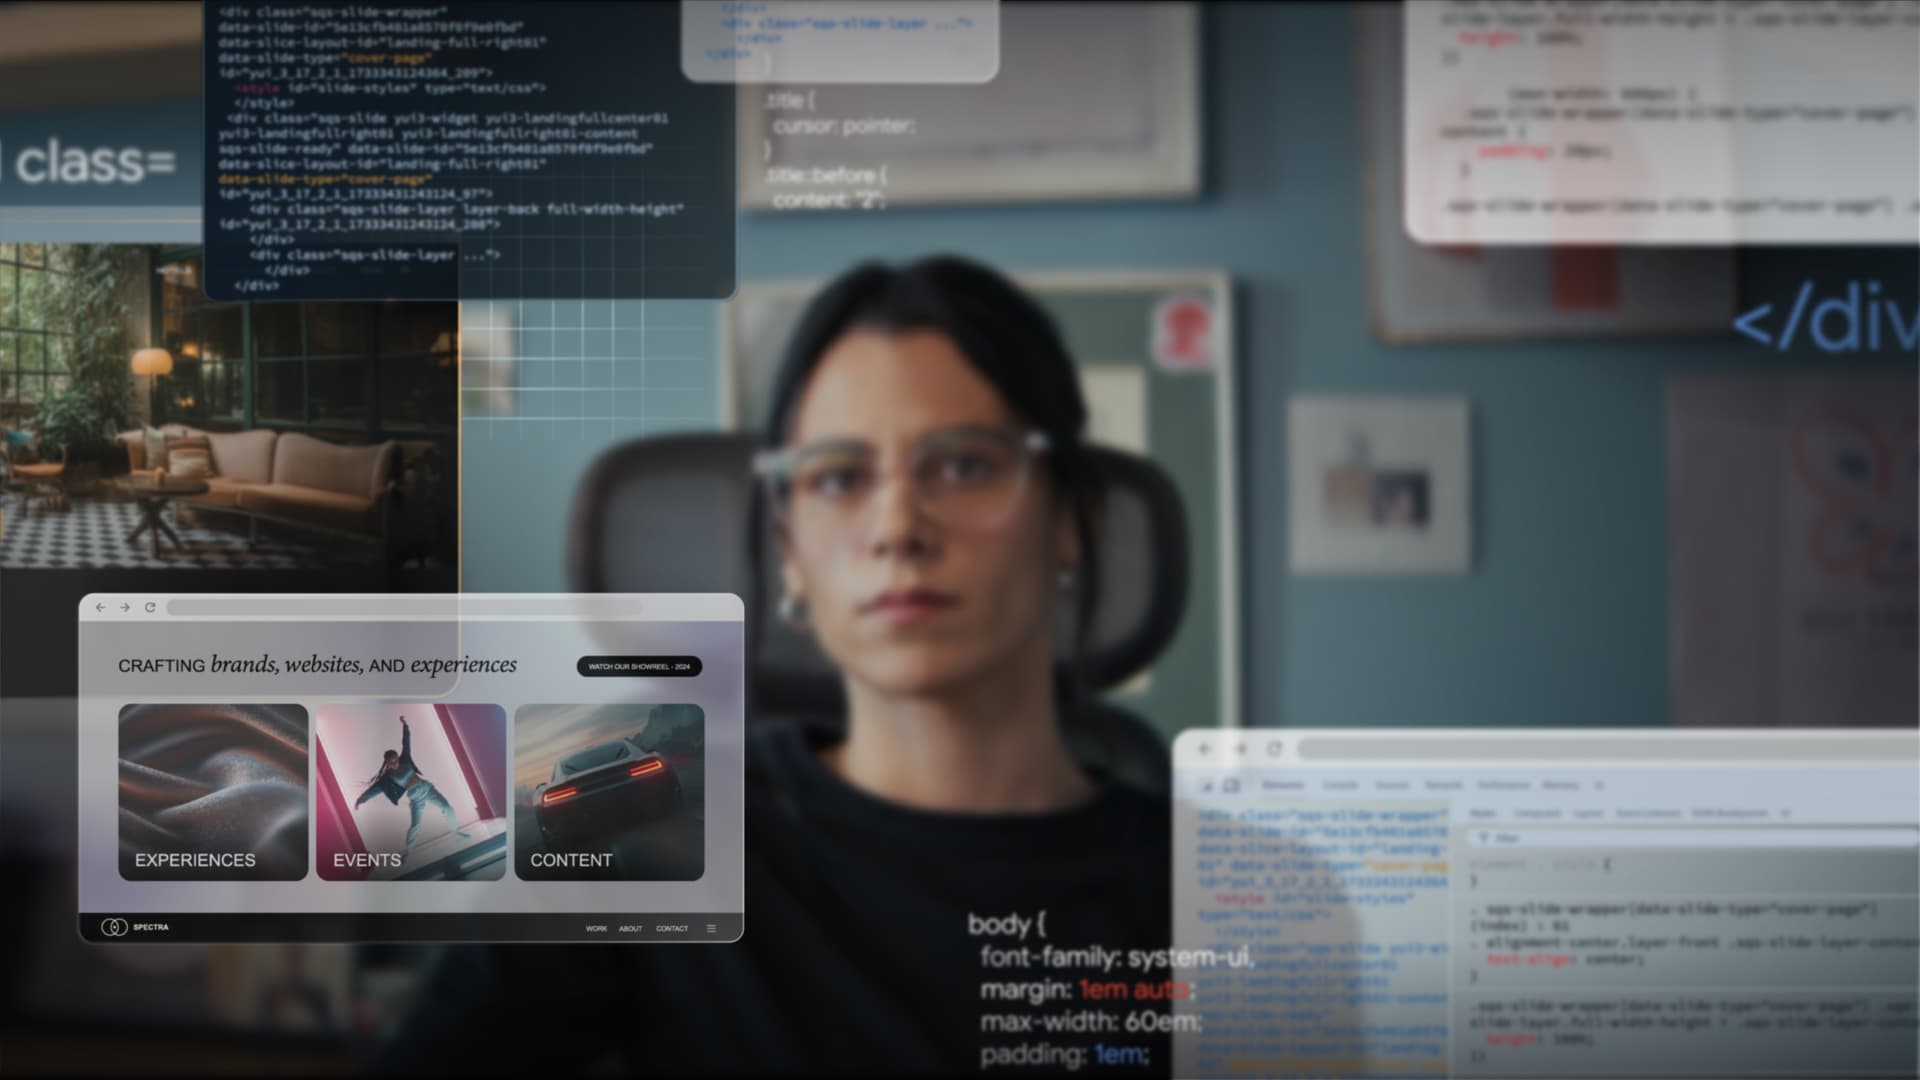The width and height of the screenshot is (1920, 1080).
Task: Click the hamburger menu icon in navbar
Action: (711, 928)
